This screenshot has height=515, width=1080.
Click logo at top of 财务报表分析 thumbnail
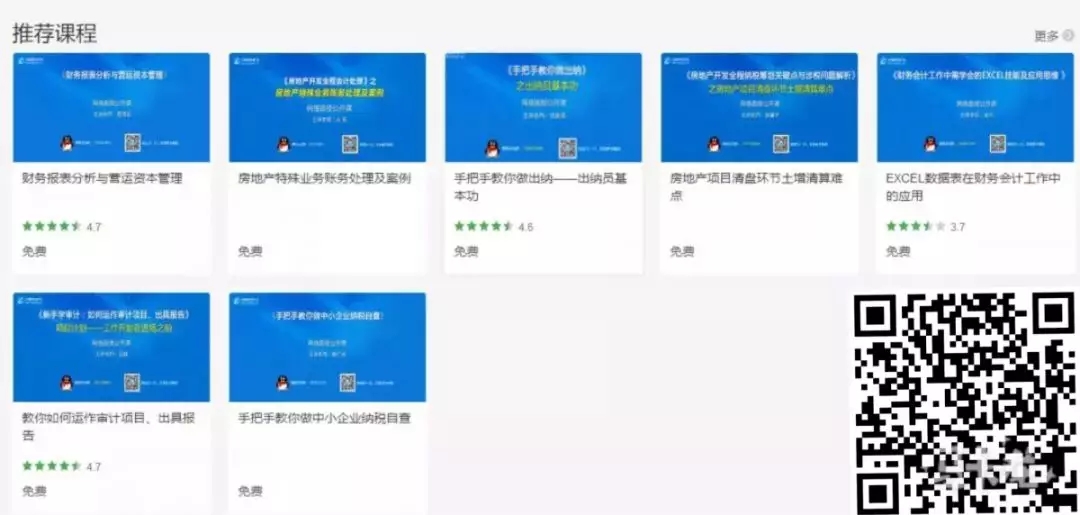(32, 61)
